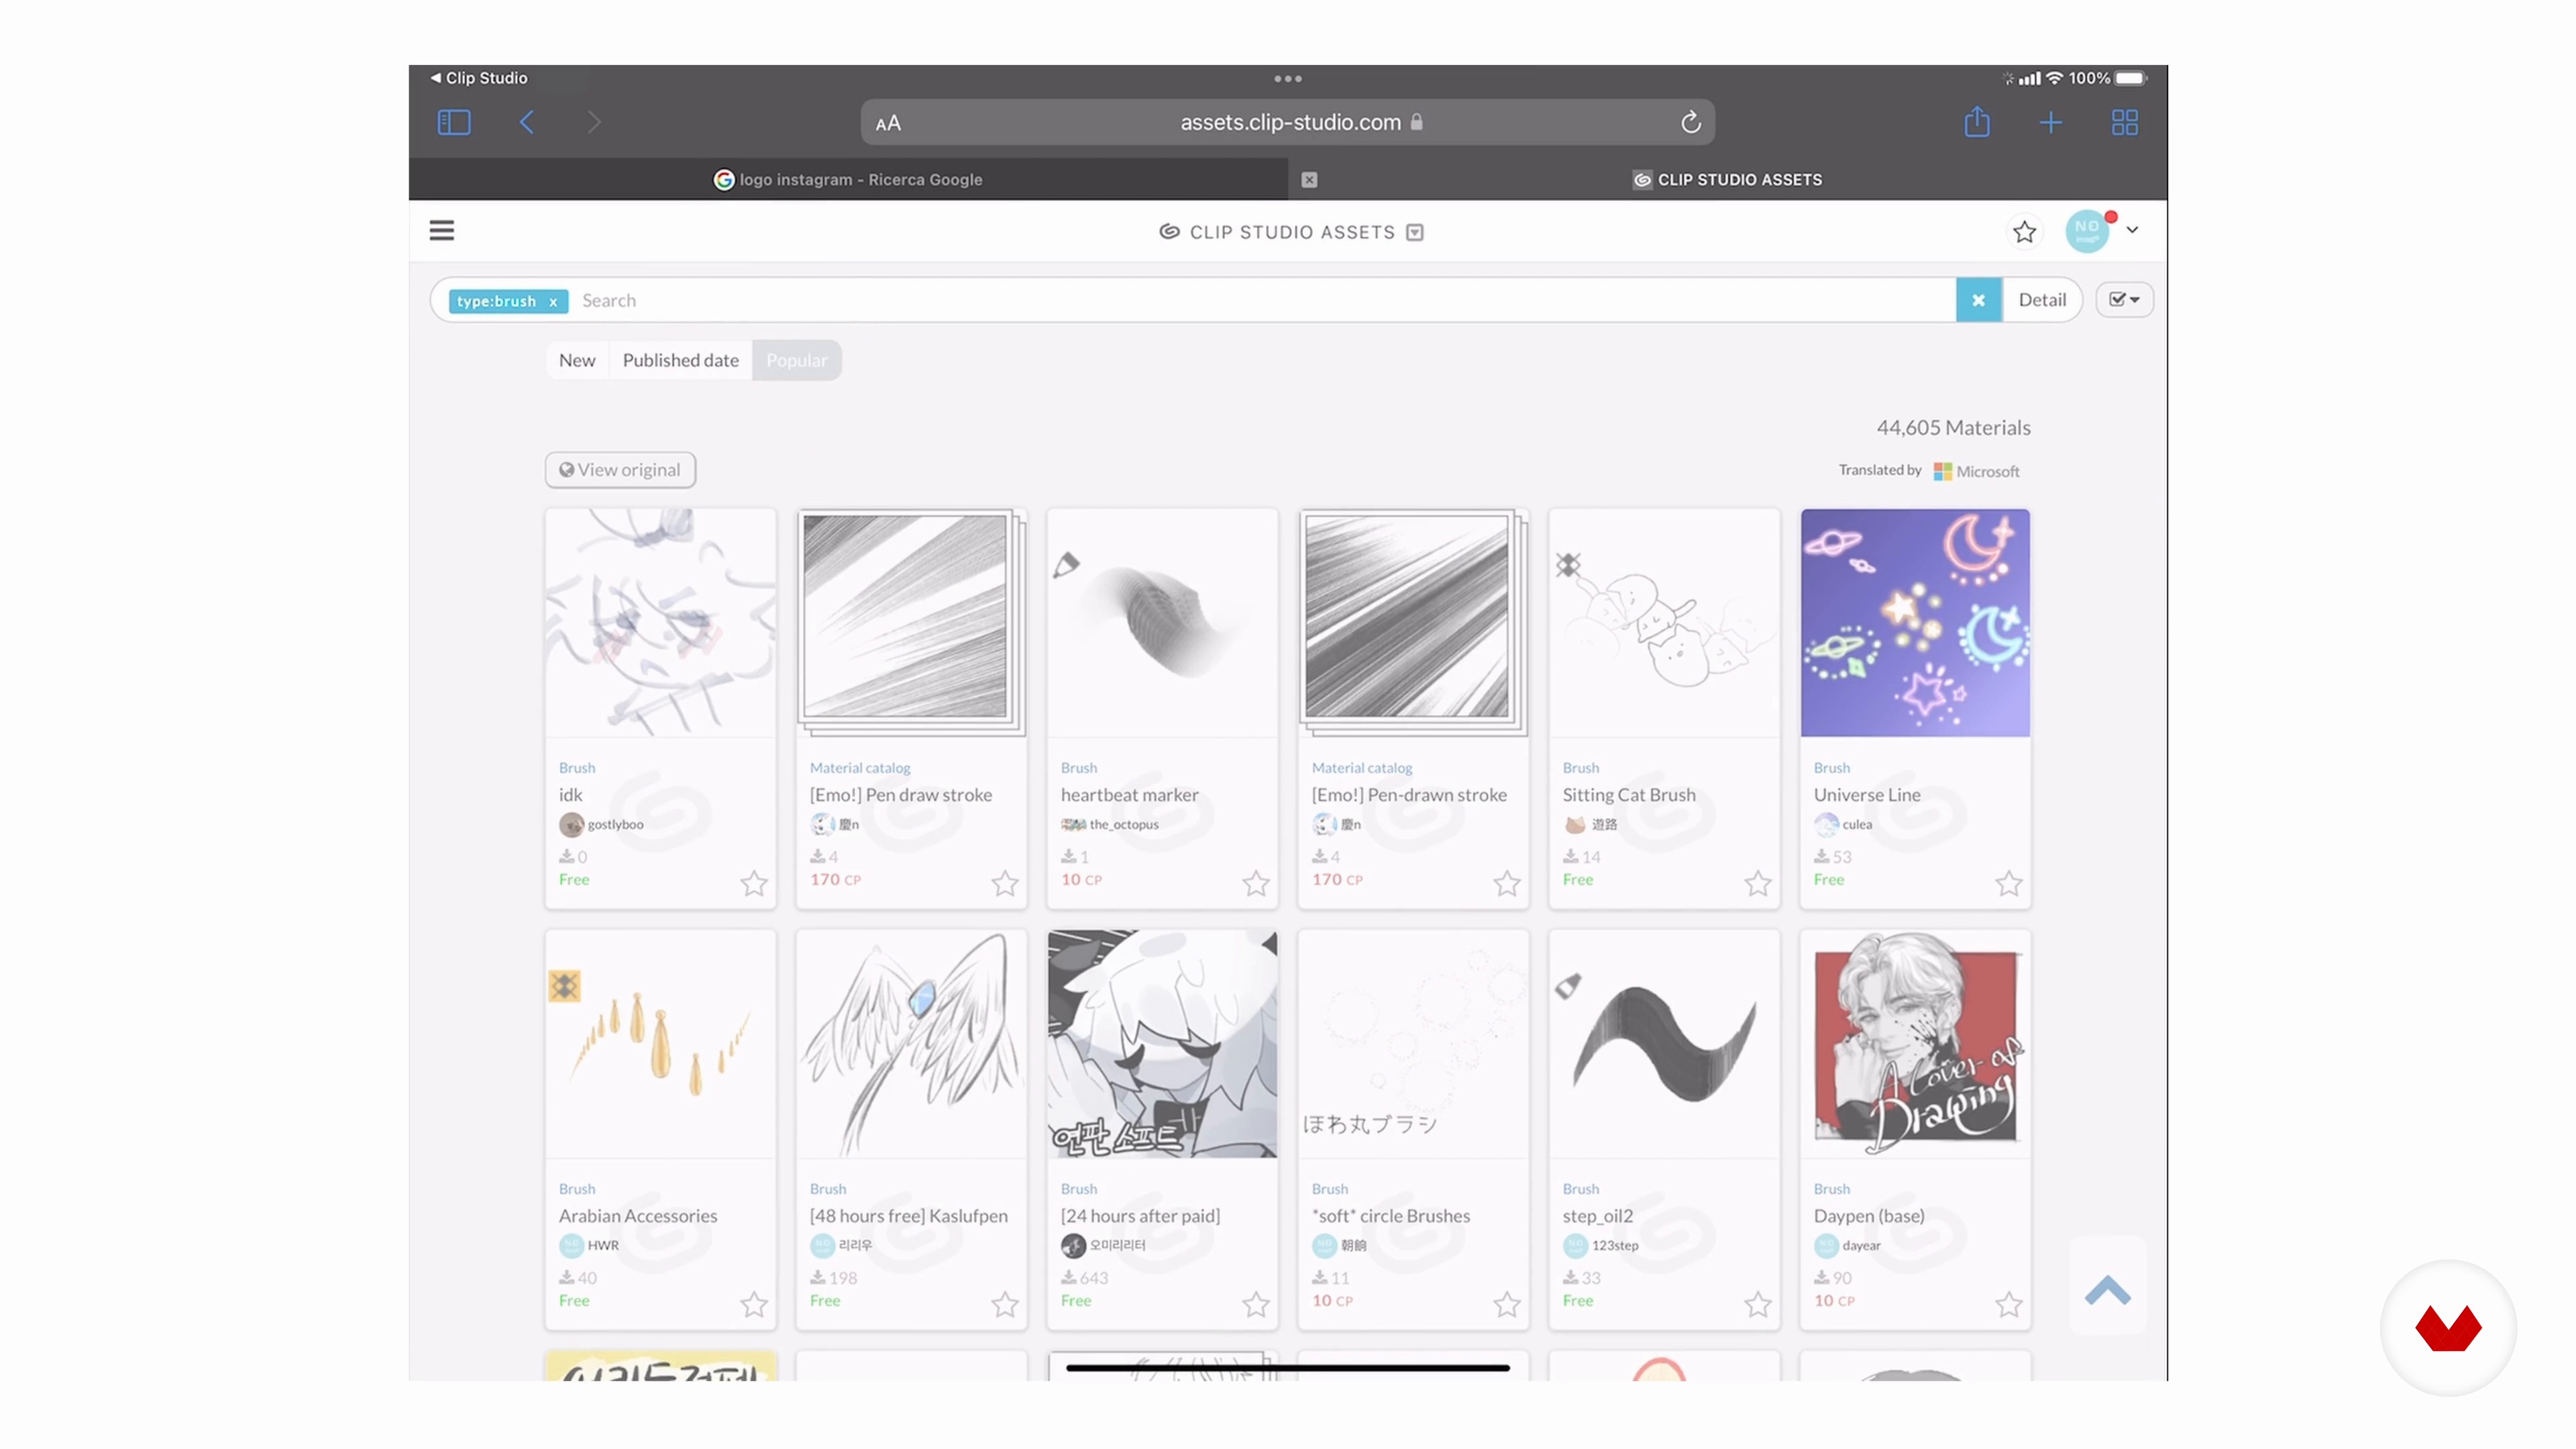
Task: Visit the_octopus author profile
Action: point(1110,824)
